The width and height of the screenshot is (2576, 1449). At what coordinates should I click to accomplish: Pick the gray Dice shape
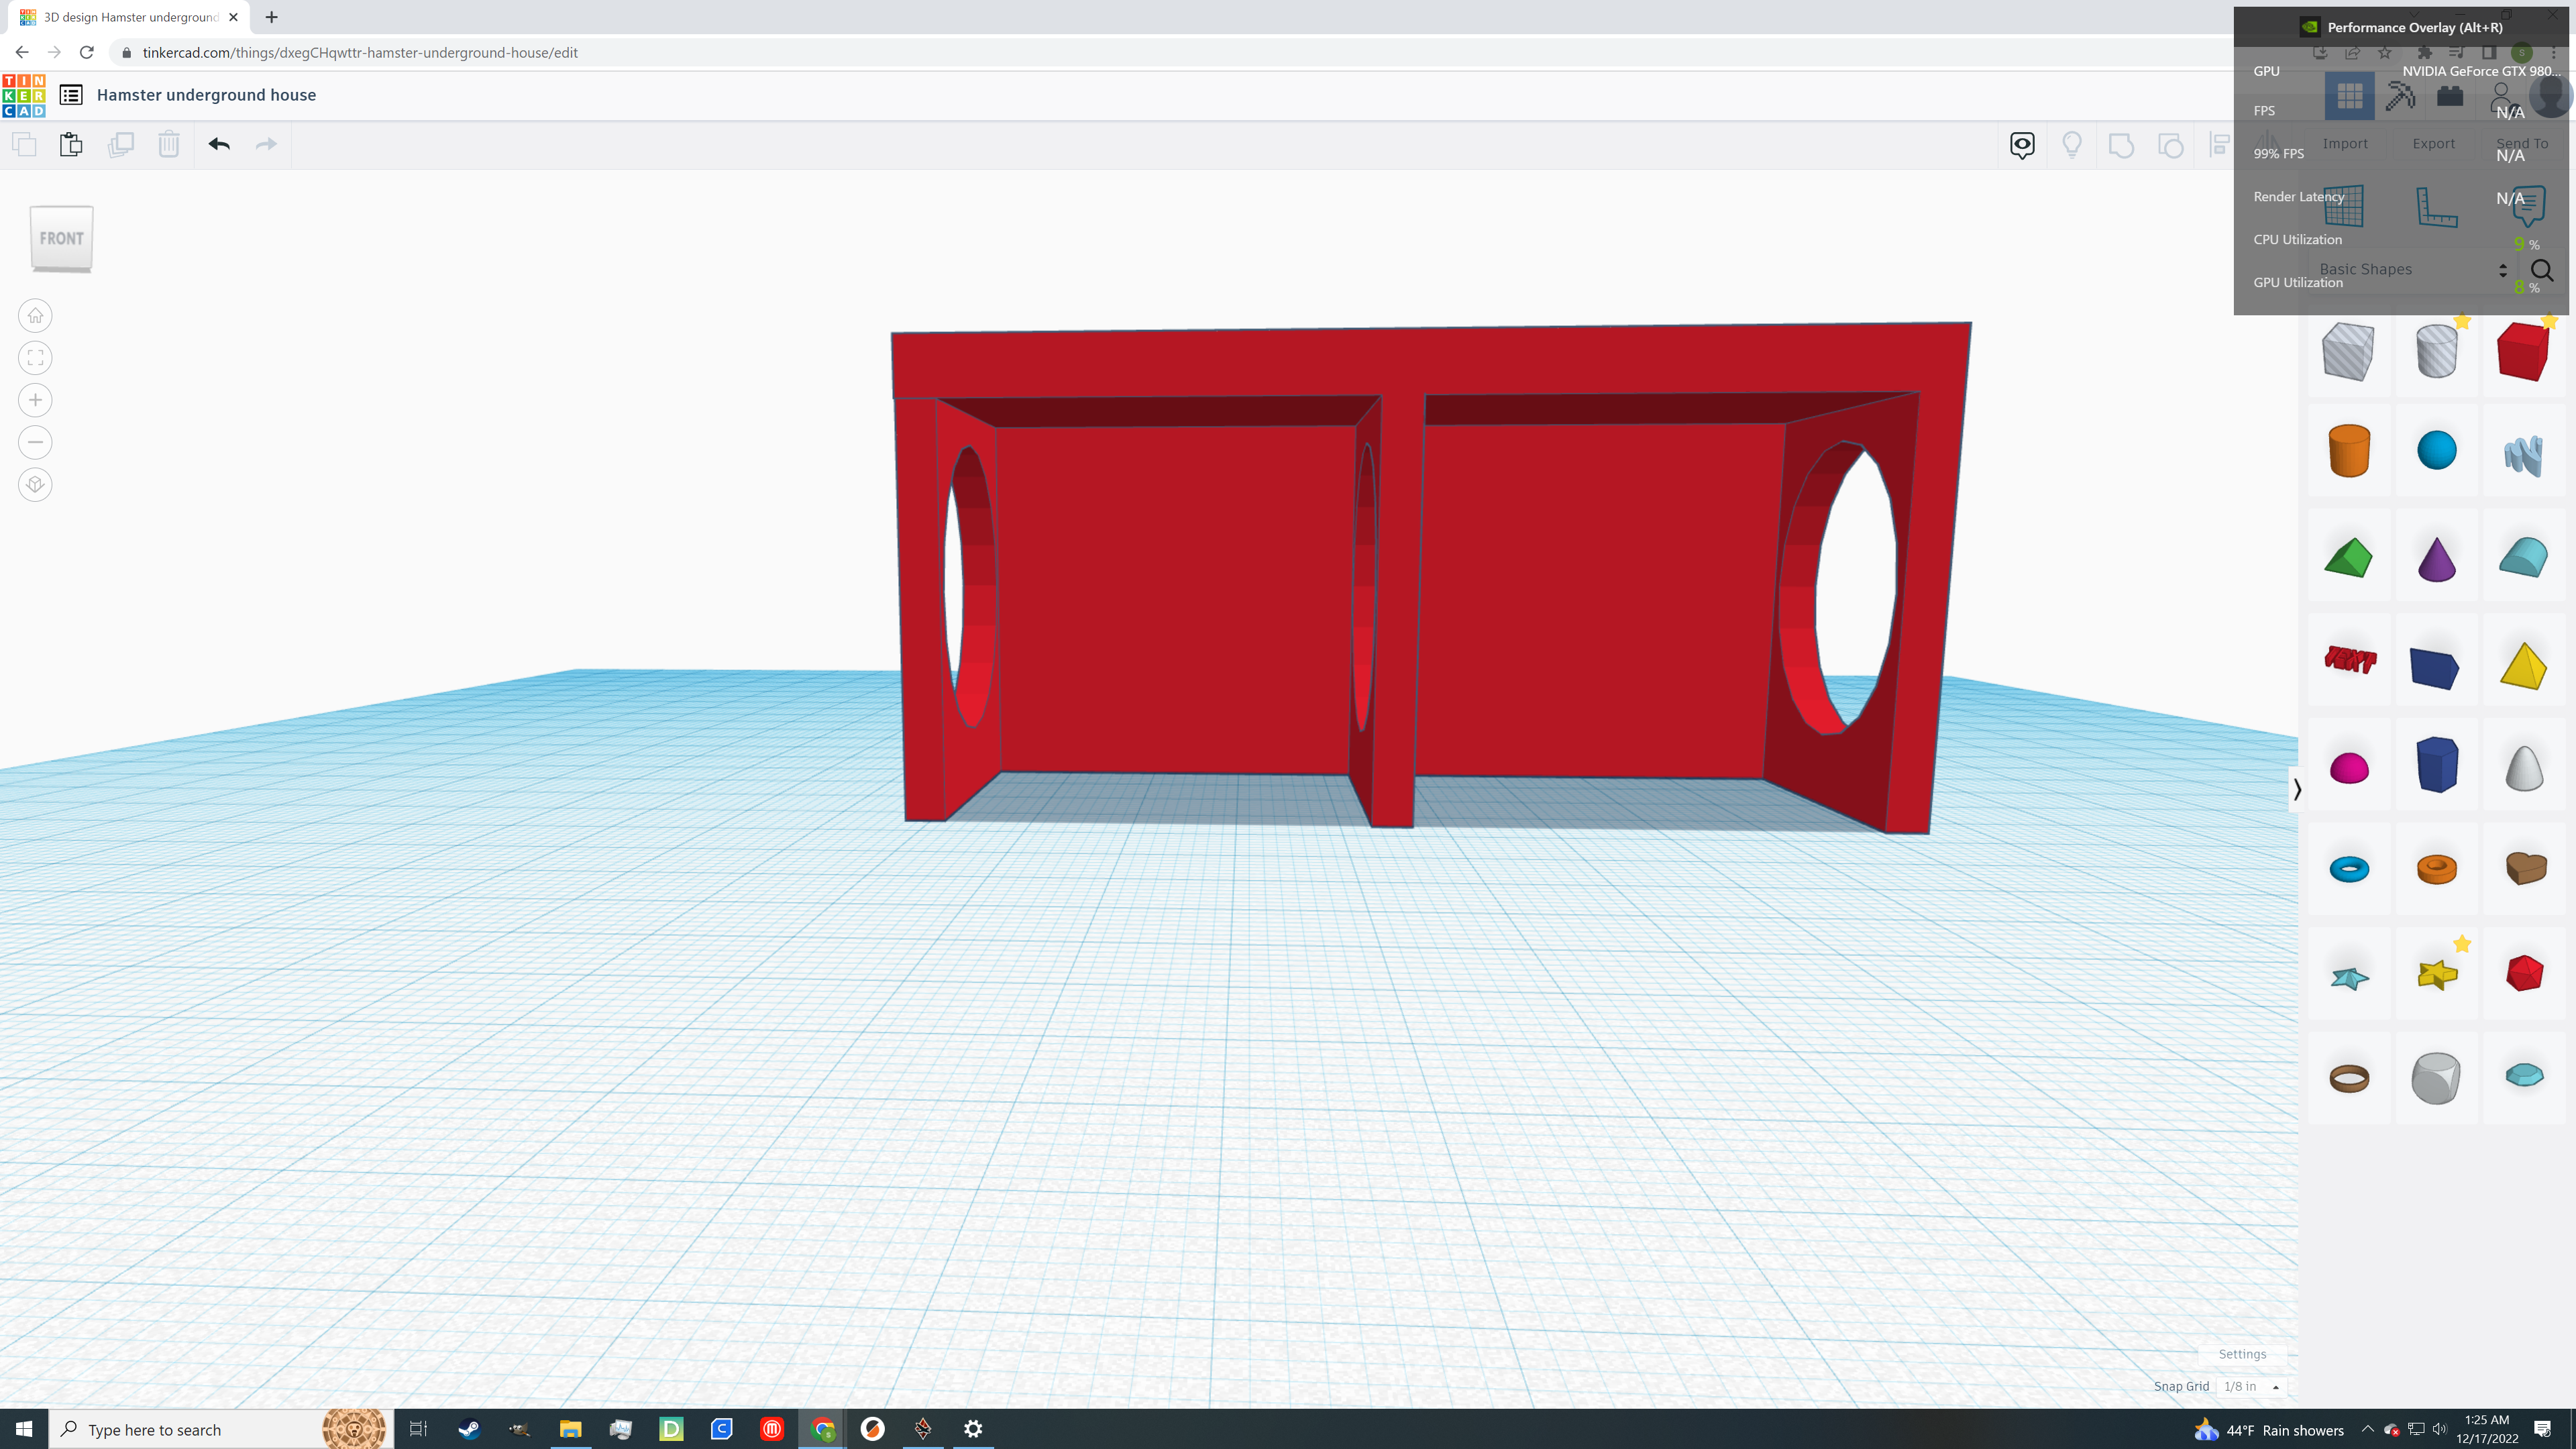[x=2436, y=1078]
